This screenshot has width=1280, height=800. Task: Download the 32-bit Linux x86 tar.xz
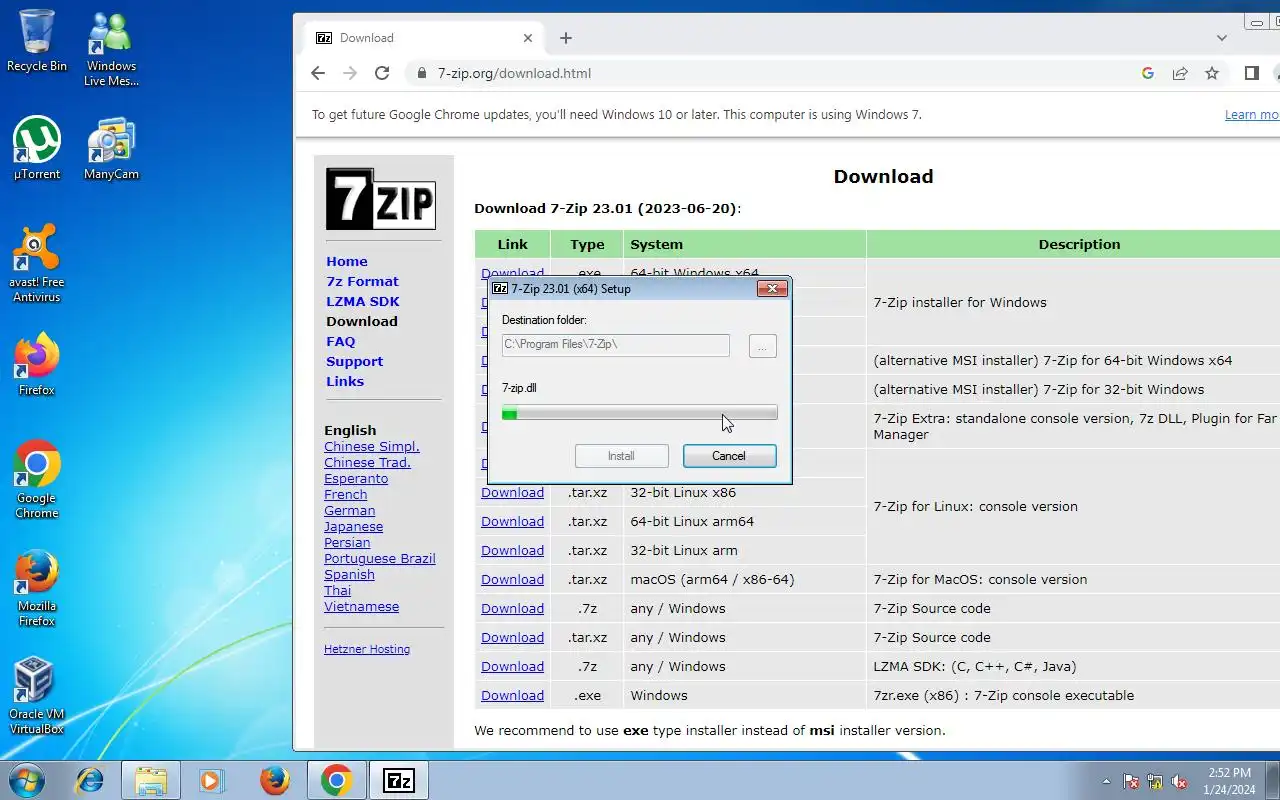(x=512, y=492)
